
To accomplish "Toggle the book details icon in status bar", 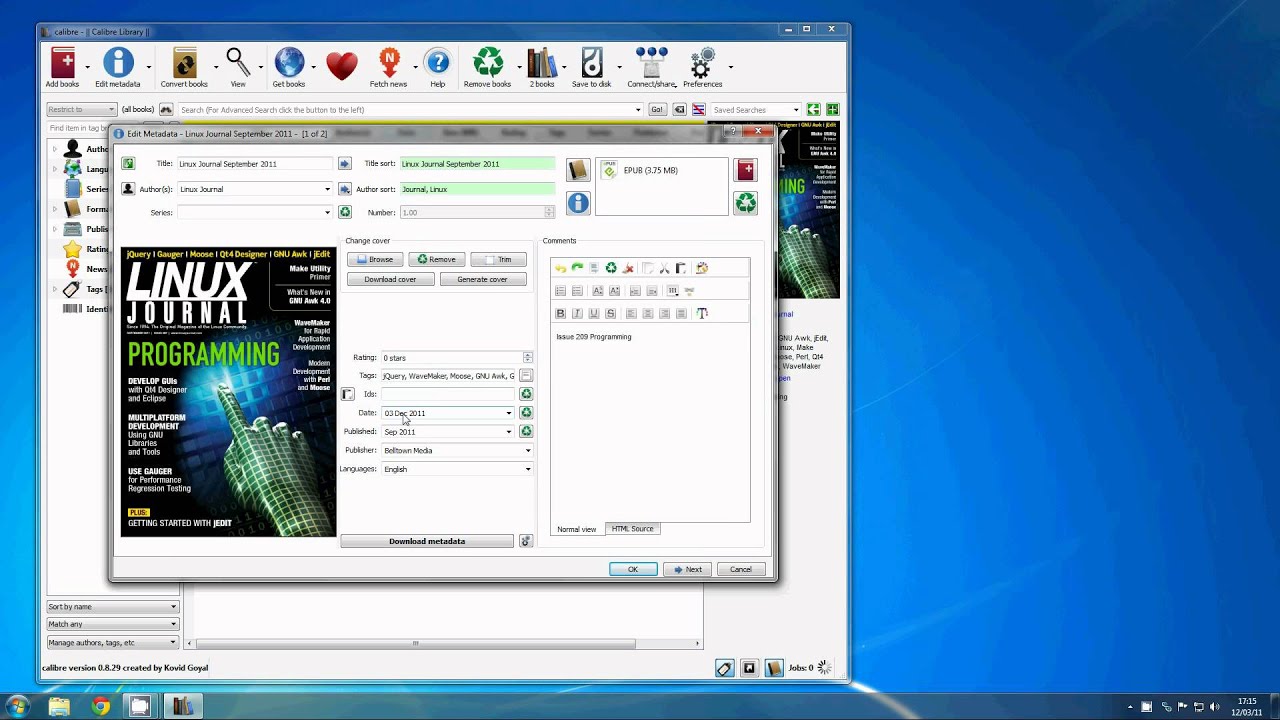I will pos(773,668).
